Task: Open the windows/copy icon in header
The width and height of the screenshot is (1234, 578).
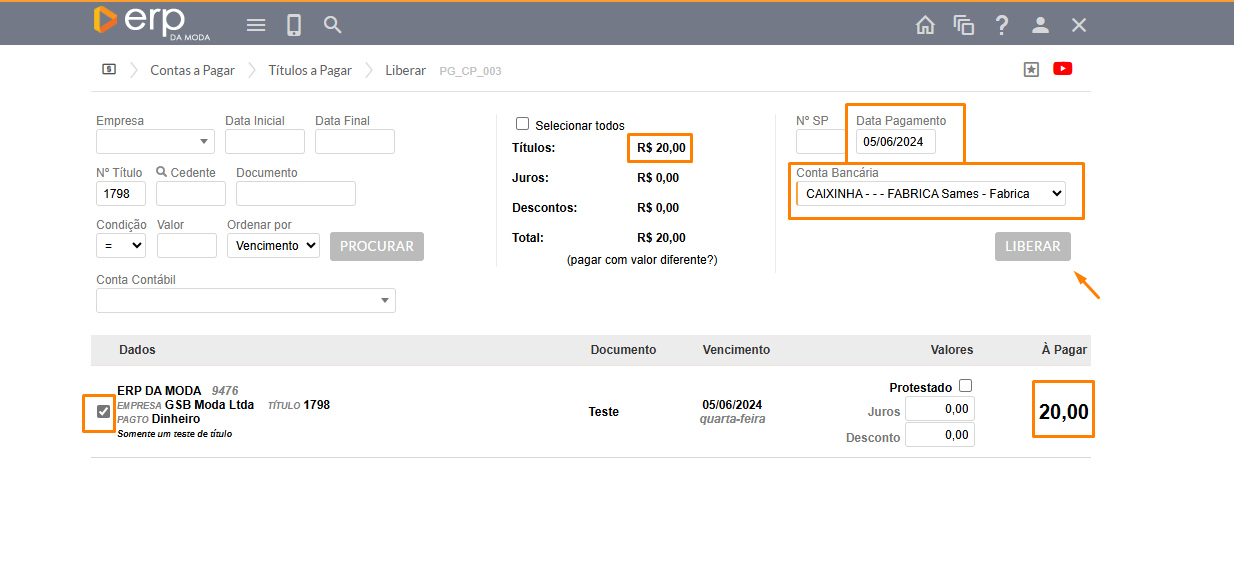Action: tap(963, 25)
